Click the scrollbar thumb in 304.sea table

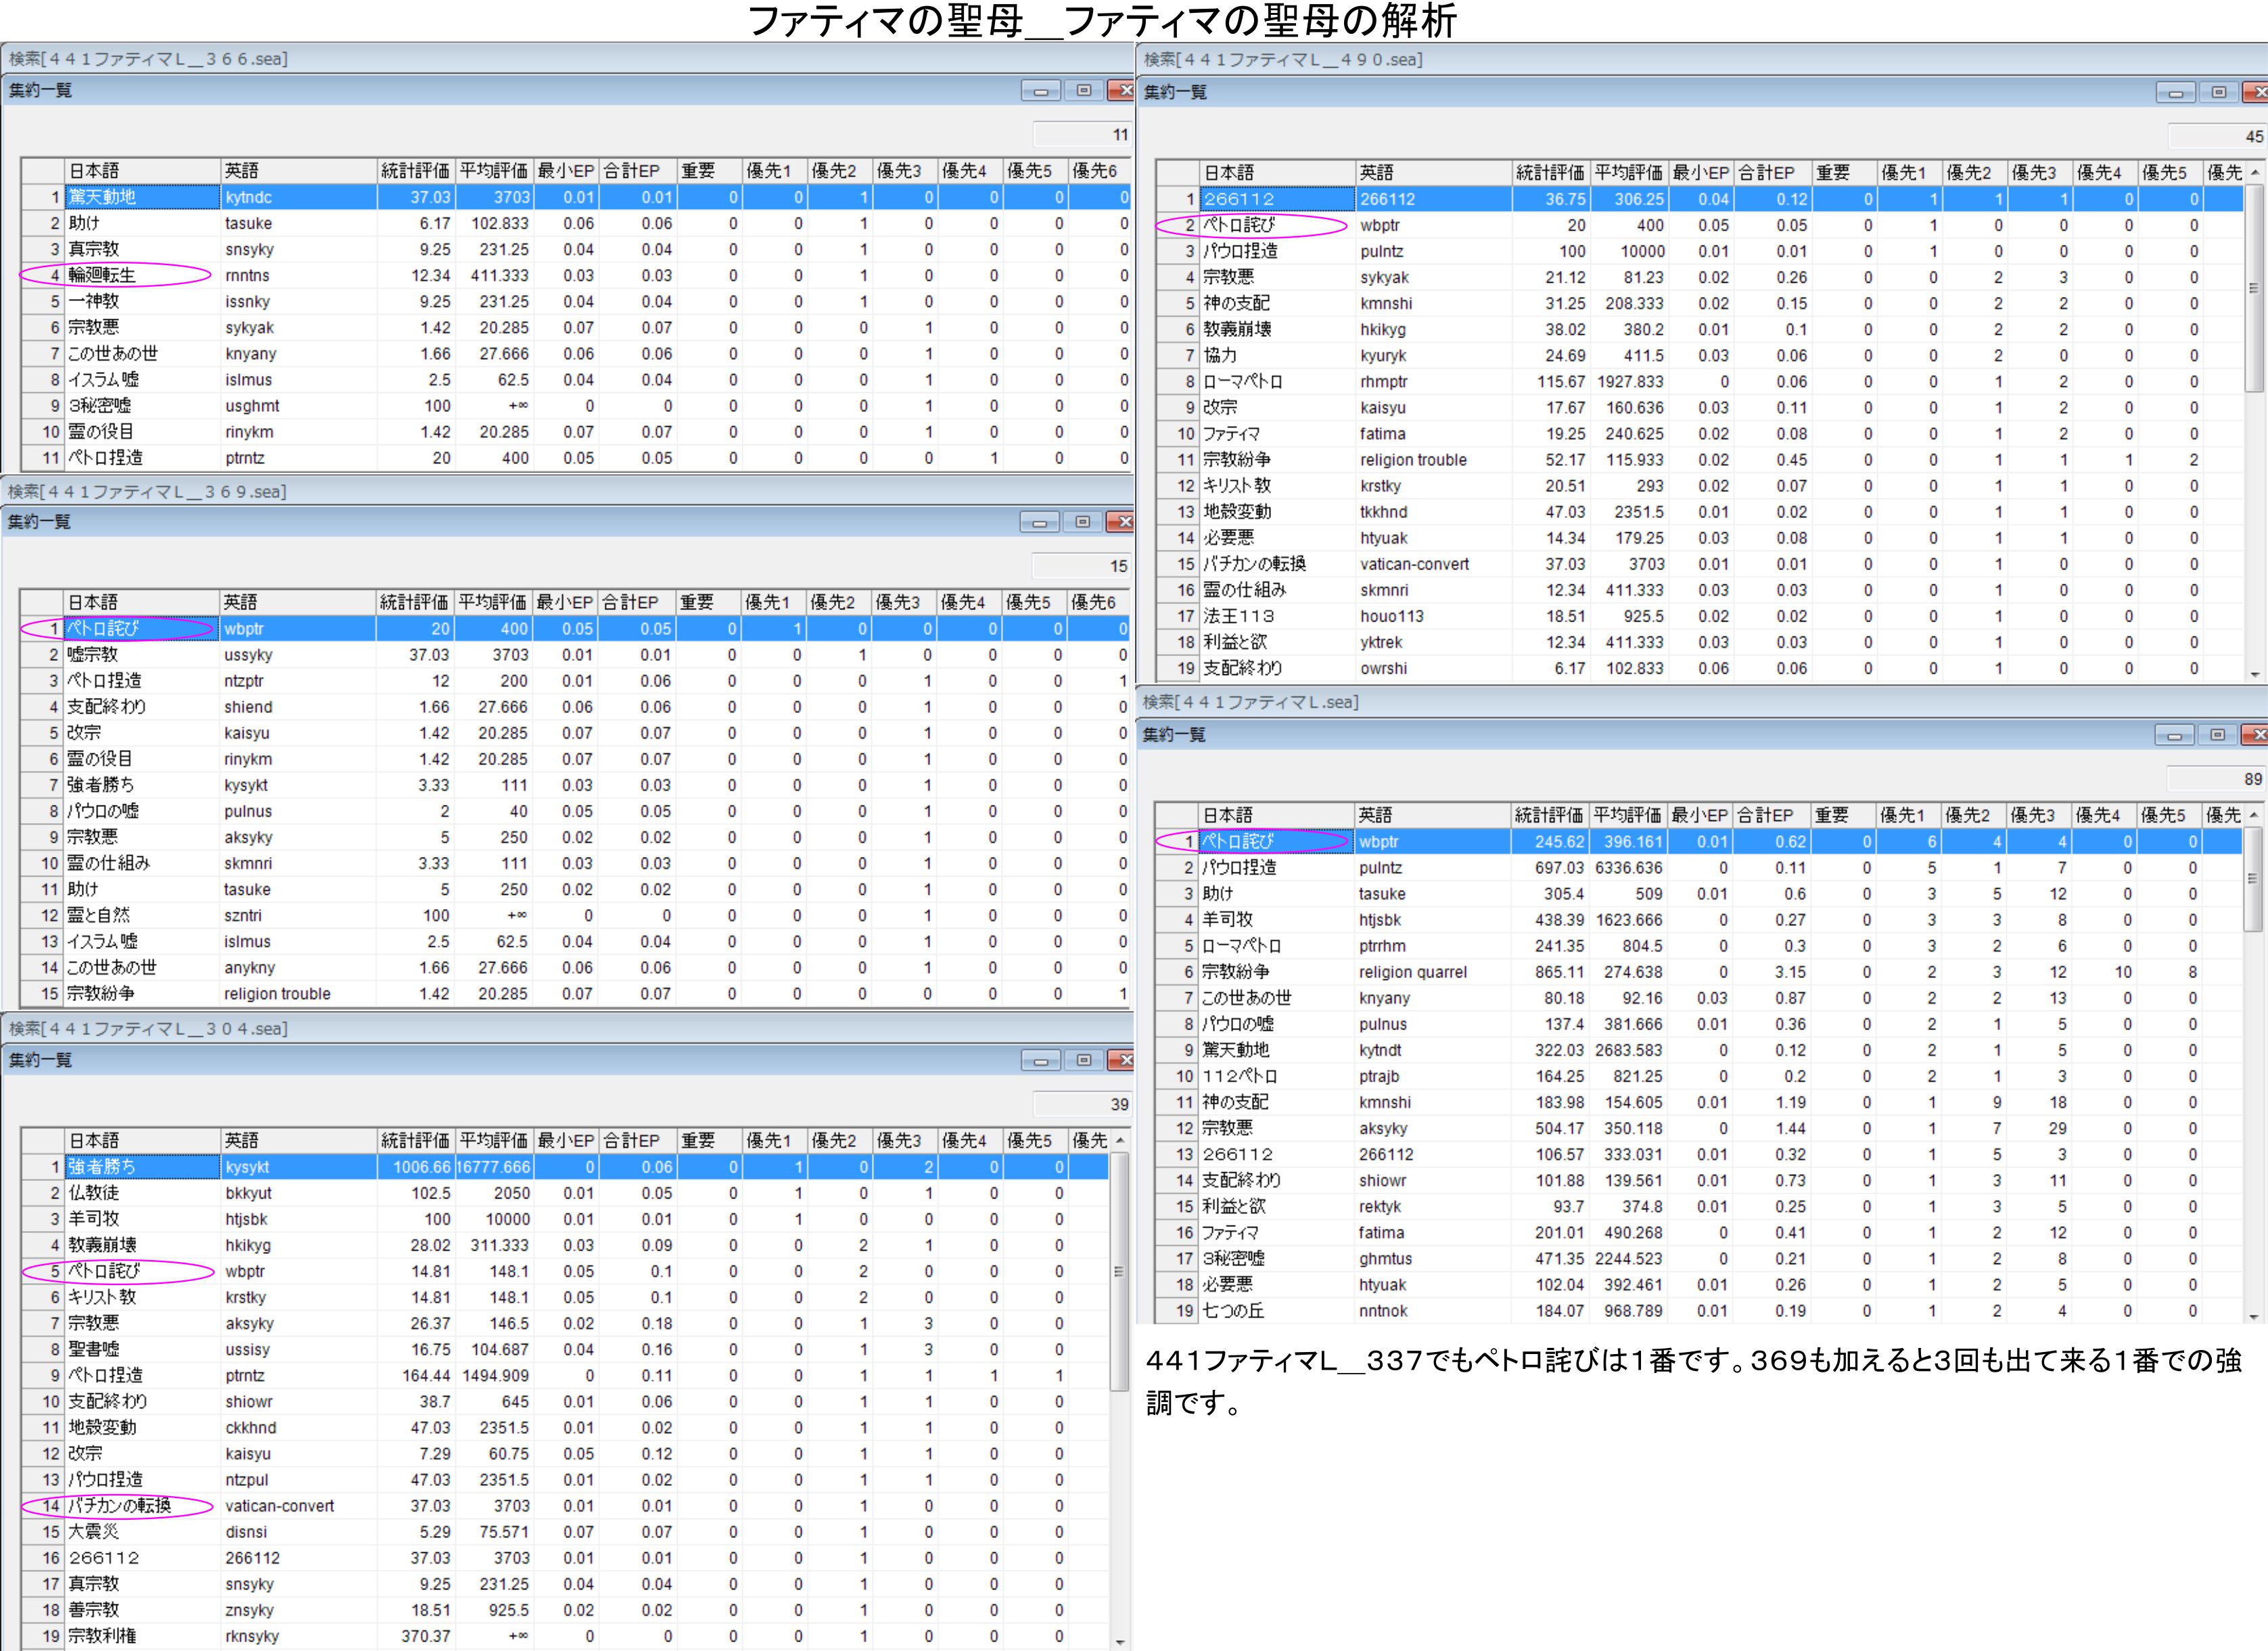pyautogui.click(x=1120, y=1271)
